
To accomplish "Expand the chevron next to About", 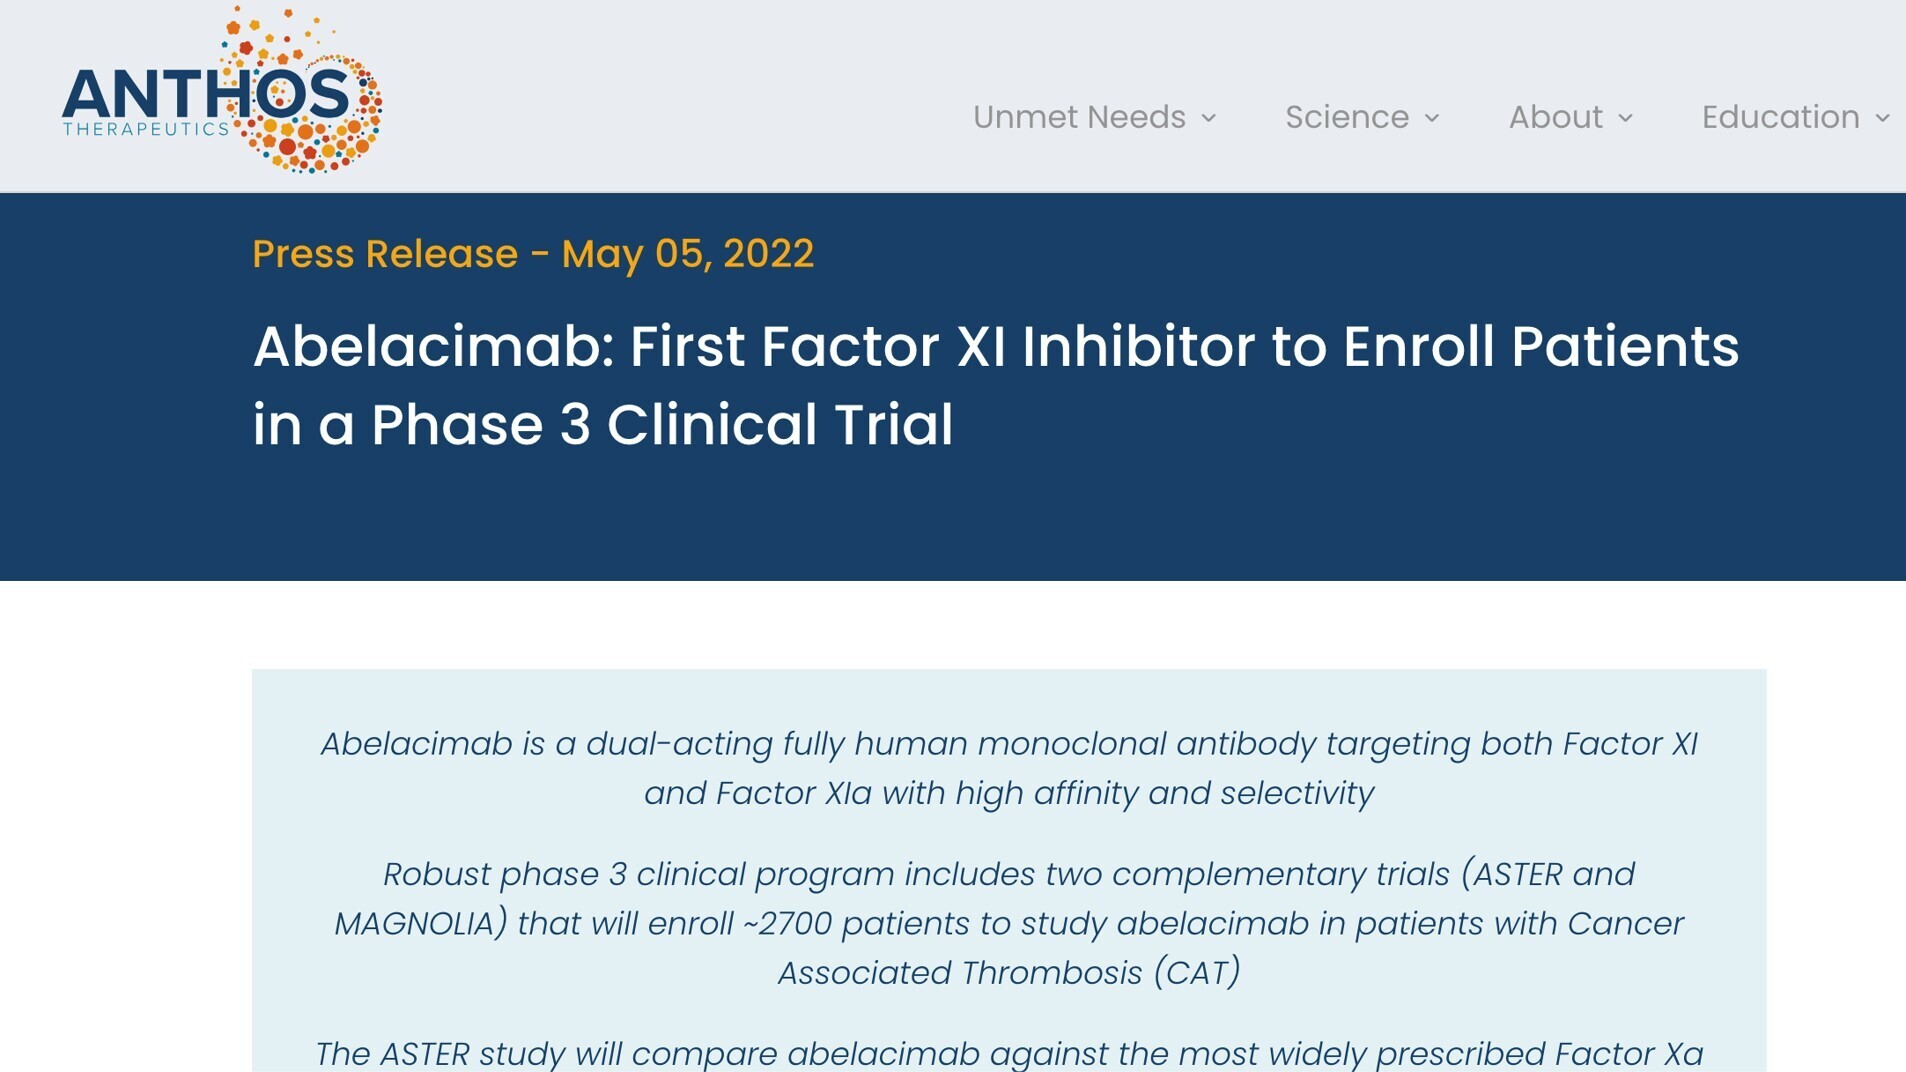I will coord(1625,118).
